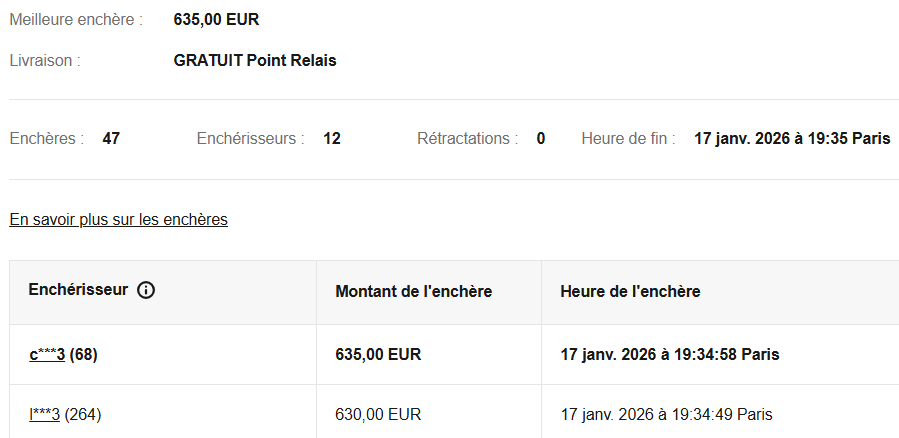Viewport: 899px width, 438px height.
Task: Click the Enchères count of 47
Action: click(111, 139)
